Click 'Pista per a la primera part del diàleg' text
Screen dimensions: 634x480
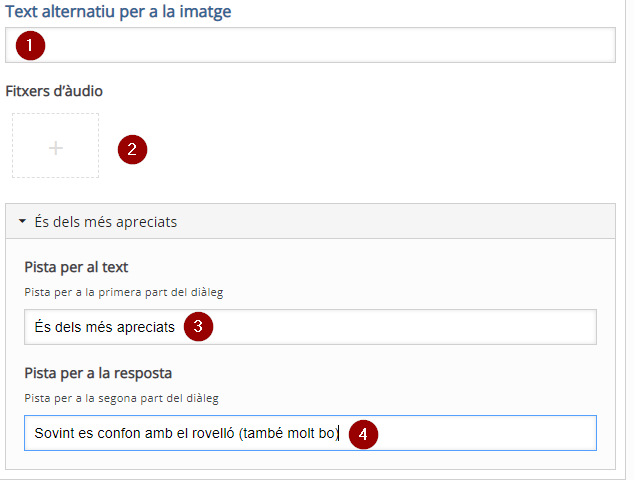tap(124, 292)
